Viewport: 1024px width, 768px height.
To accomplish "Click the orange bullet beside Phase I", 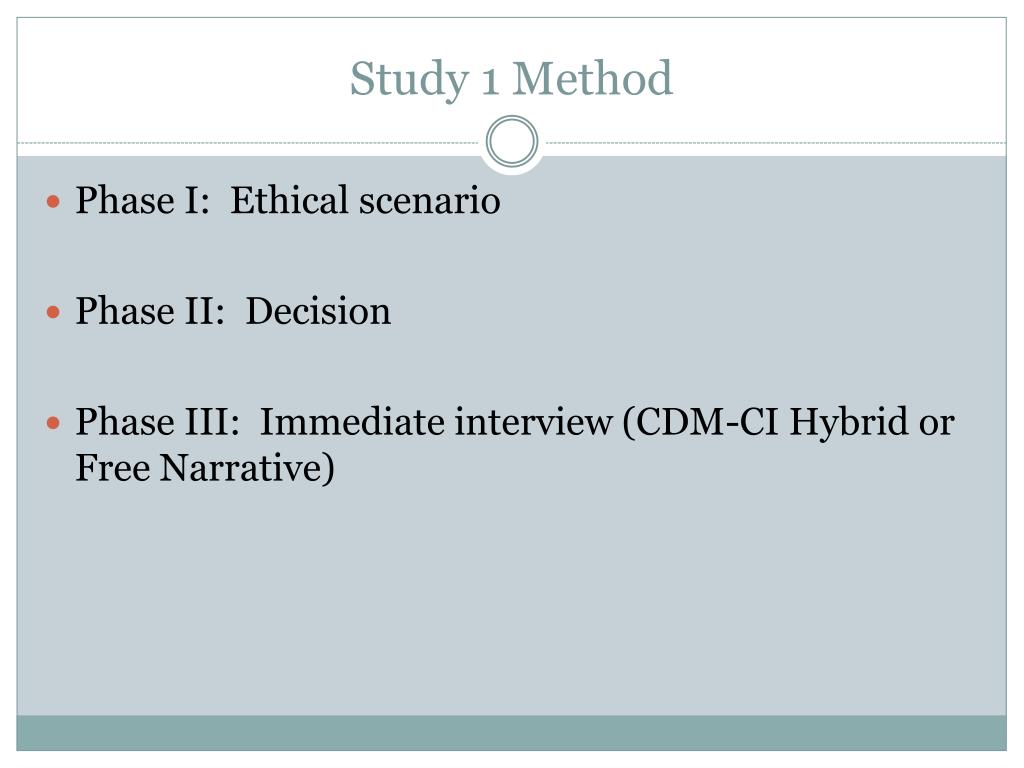I will pos(54,201).
